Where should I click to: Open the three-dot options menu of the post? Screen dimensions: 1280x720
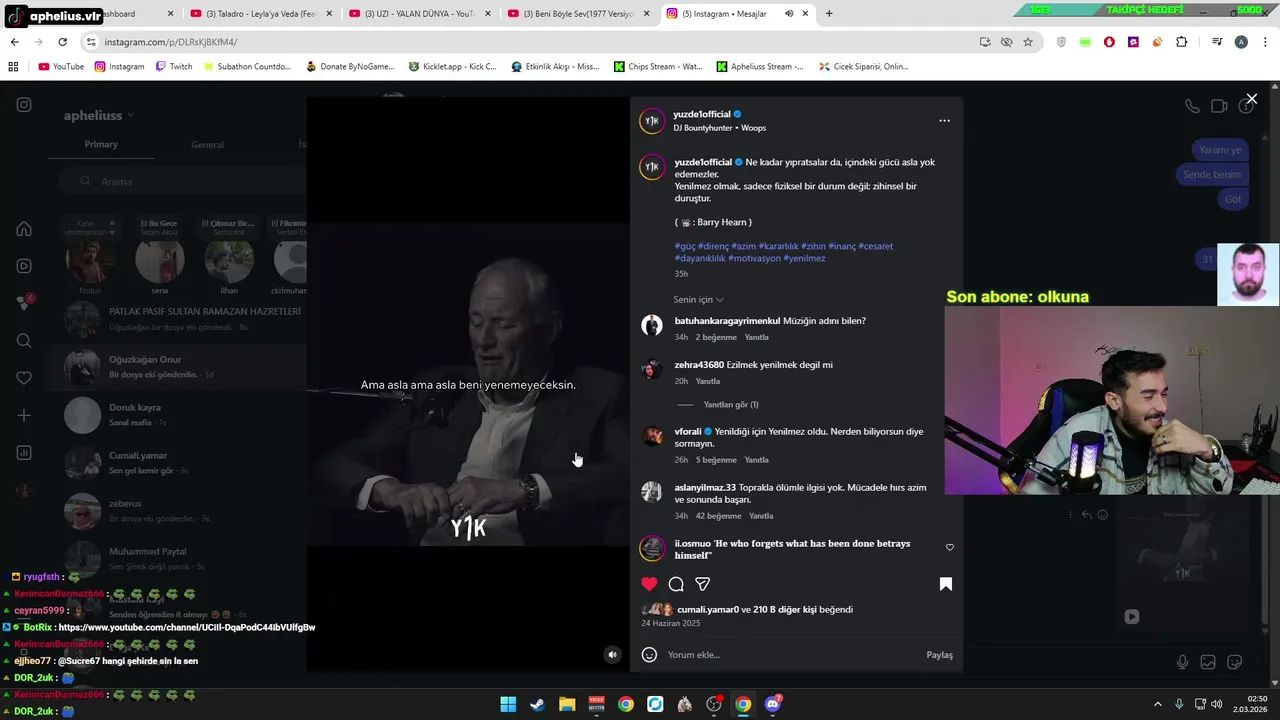(944, 121)
